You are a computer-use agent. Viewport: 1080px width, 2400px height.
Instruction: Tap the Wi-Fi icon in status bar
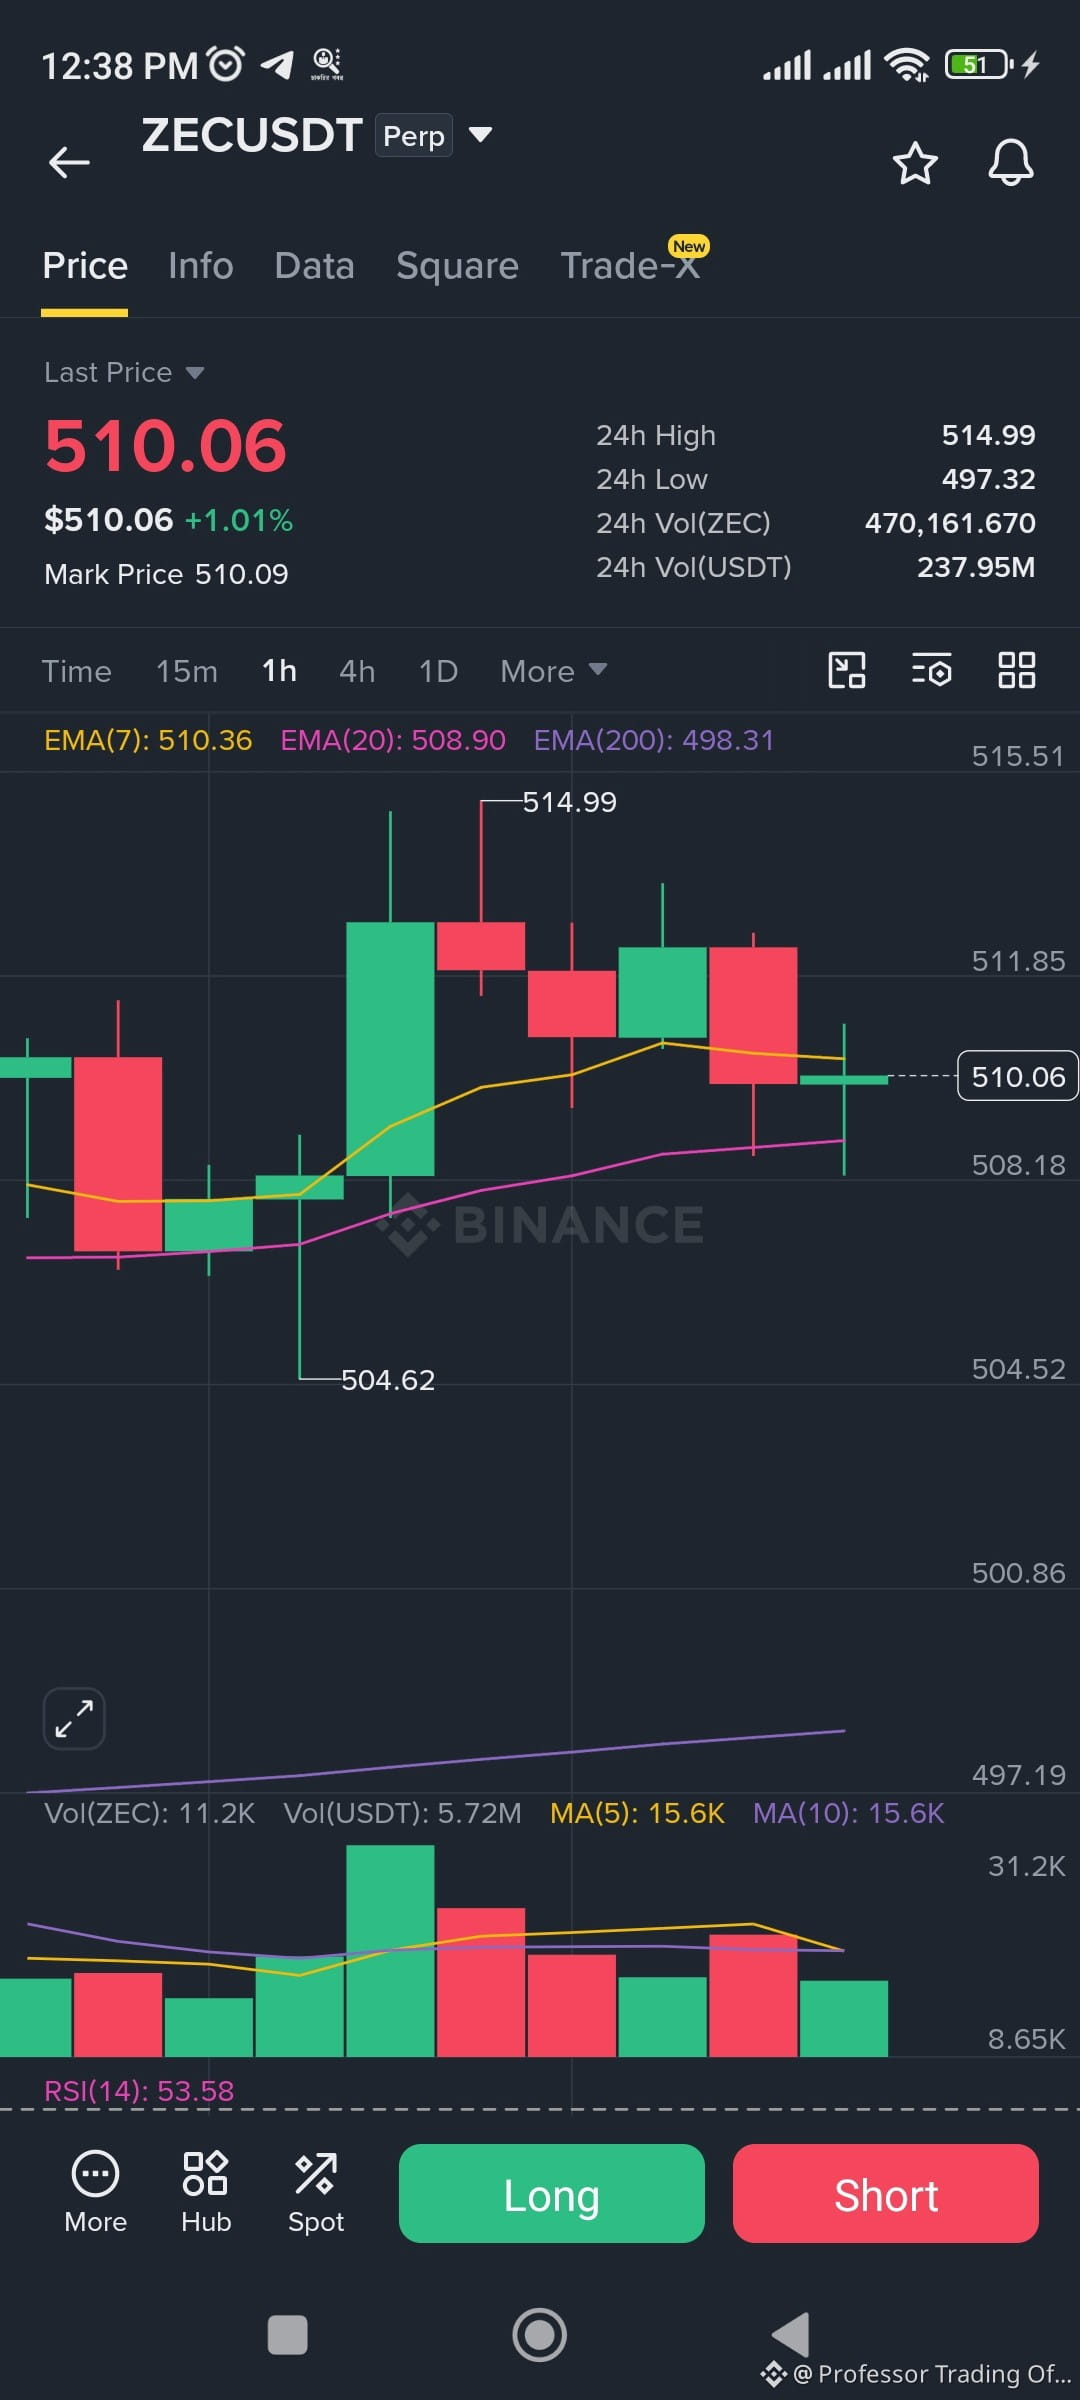click(908, 65)
